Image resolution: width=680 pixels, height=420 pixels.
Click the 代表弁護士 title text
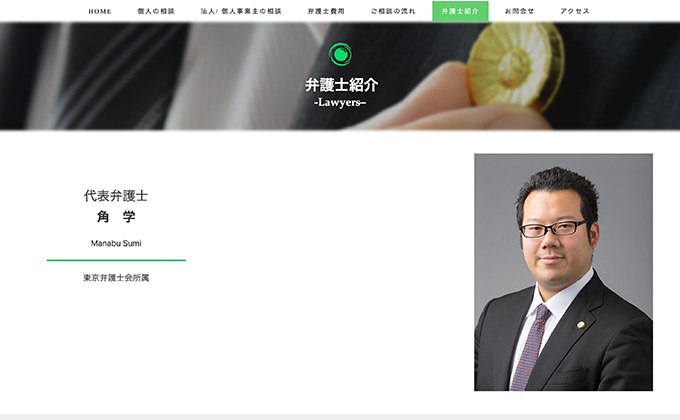(116, 196)
